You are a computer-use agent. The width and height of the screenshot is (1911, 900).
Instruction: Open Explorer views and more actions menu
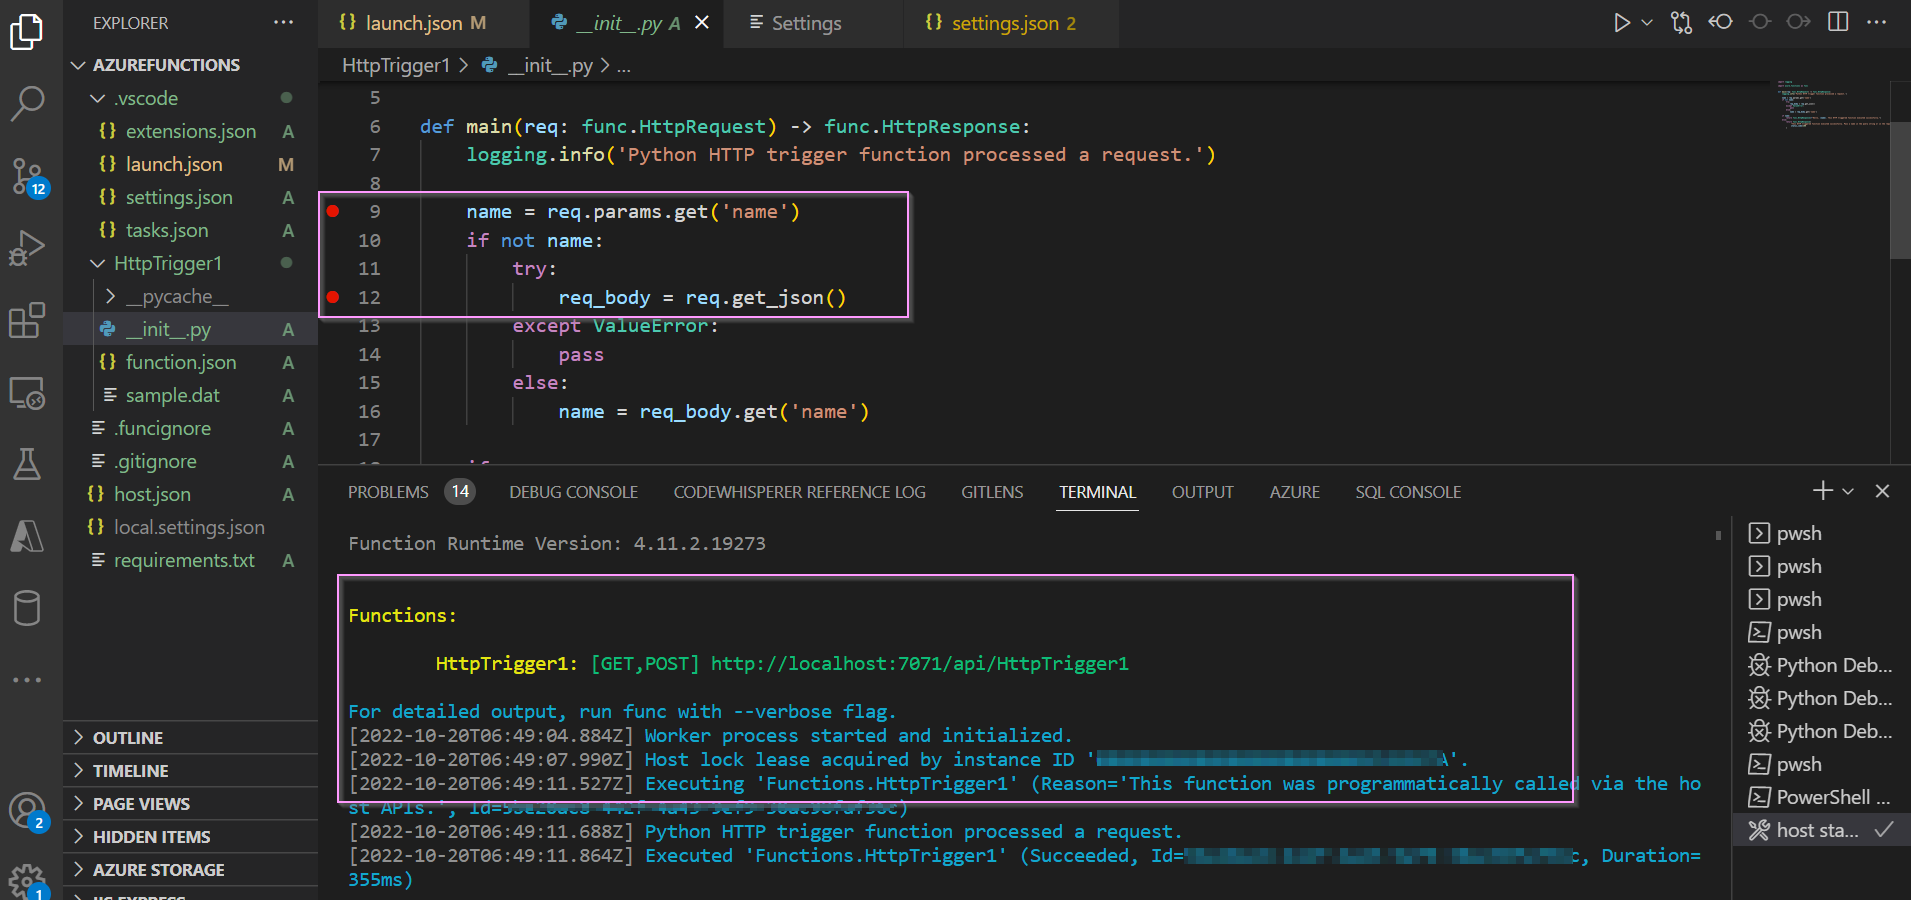284,22
